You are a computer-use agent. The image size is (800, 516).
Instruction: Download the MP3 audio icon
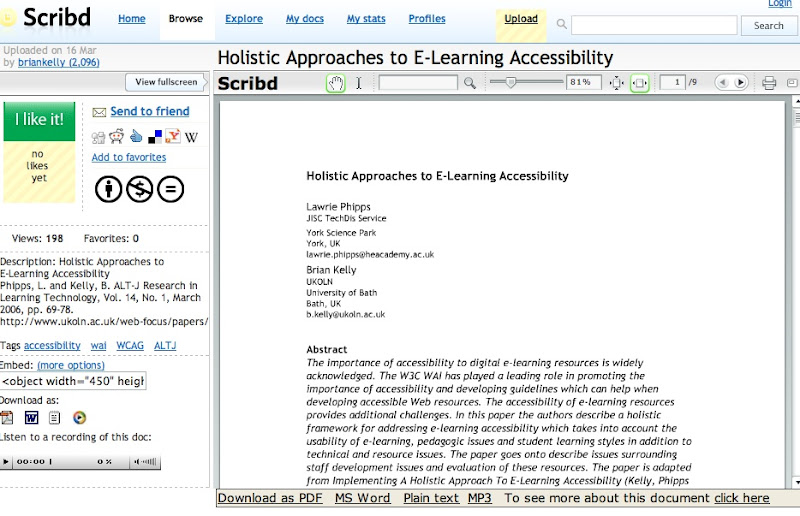(x=79, y=417)
